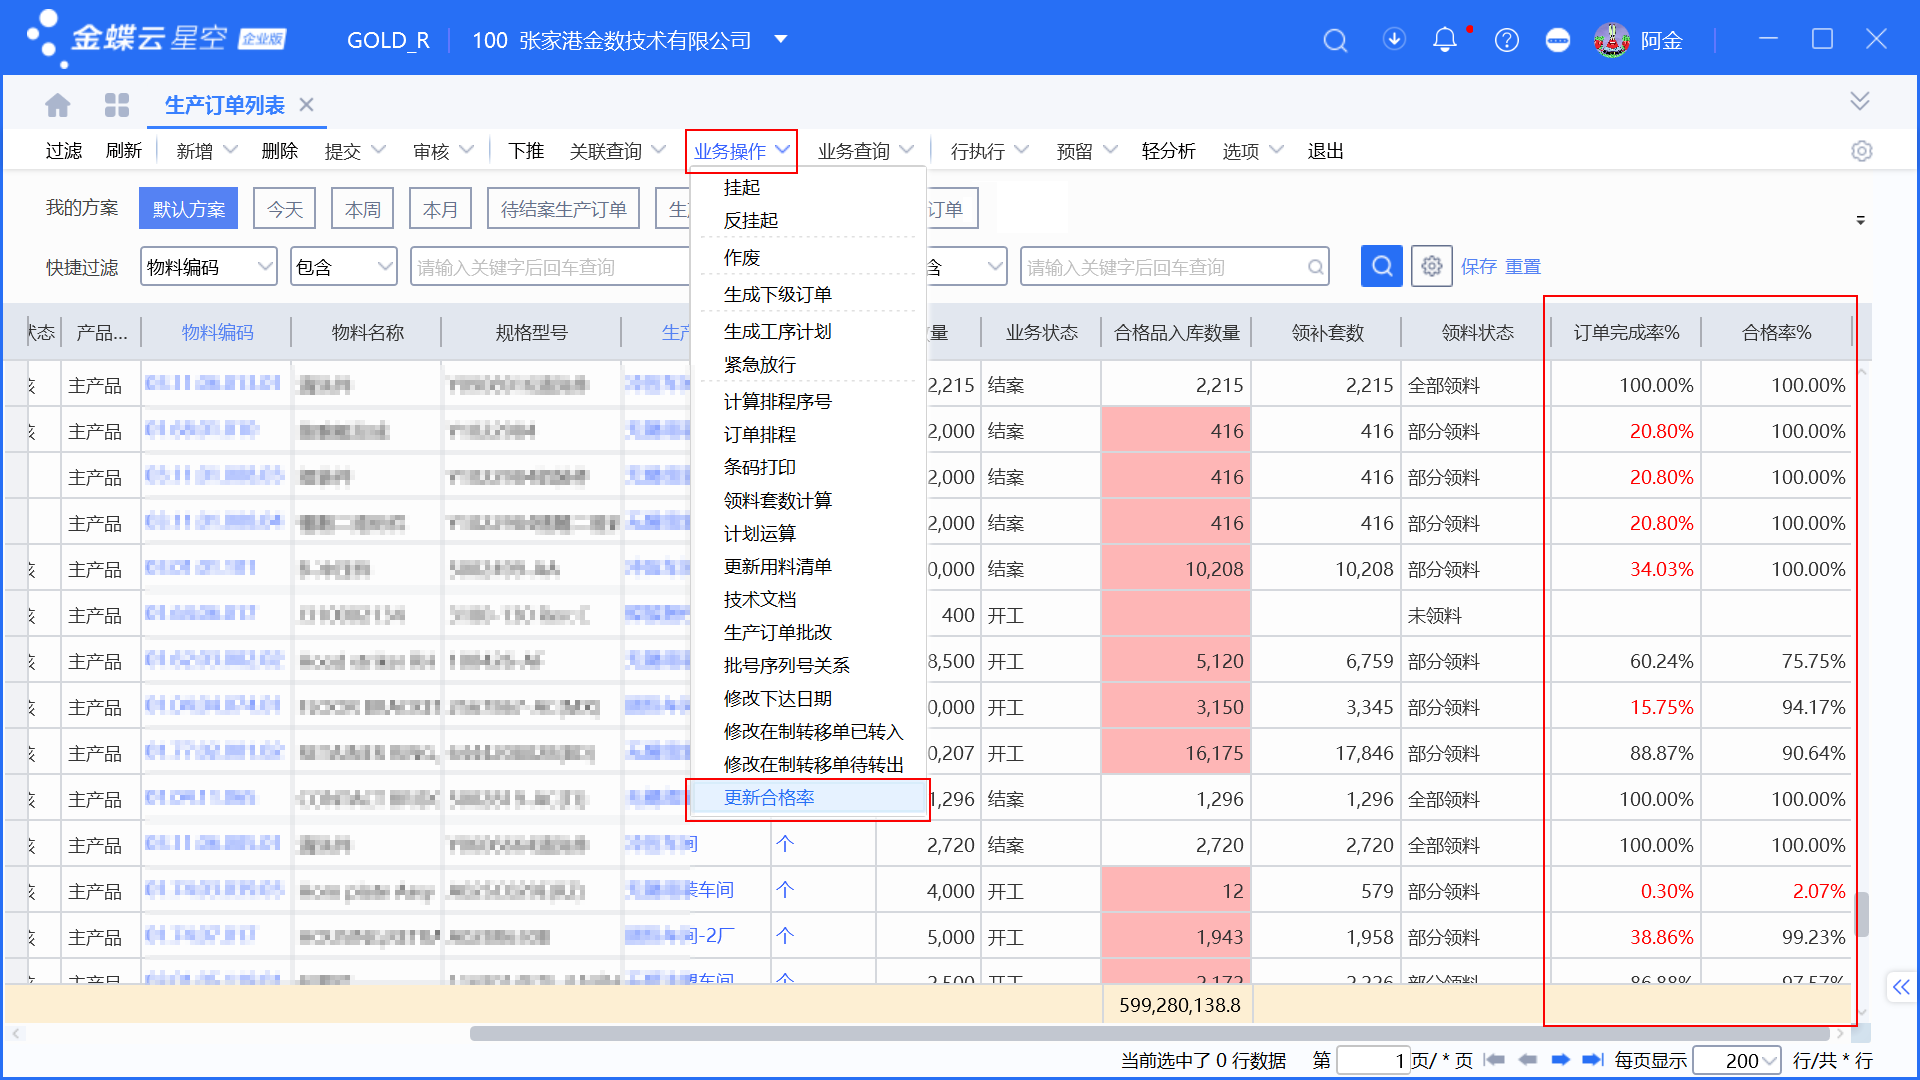Screen dimensions: 1920x1080
Task: Open the download center icon
Action: (x=1394, y=39)
